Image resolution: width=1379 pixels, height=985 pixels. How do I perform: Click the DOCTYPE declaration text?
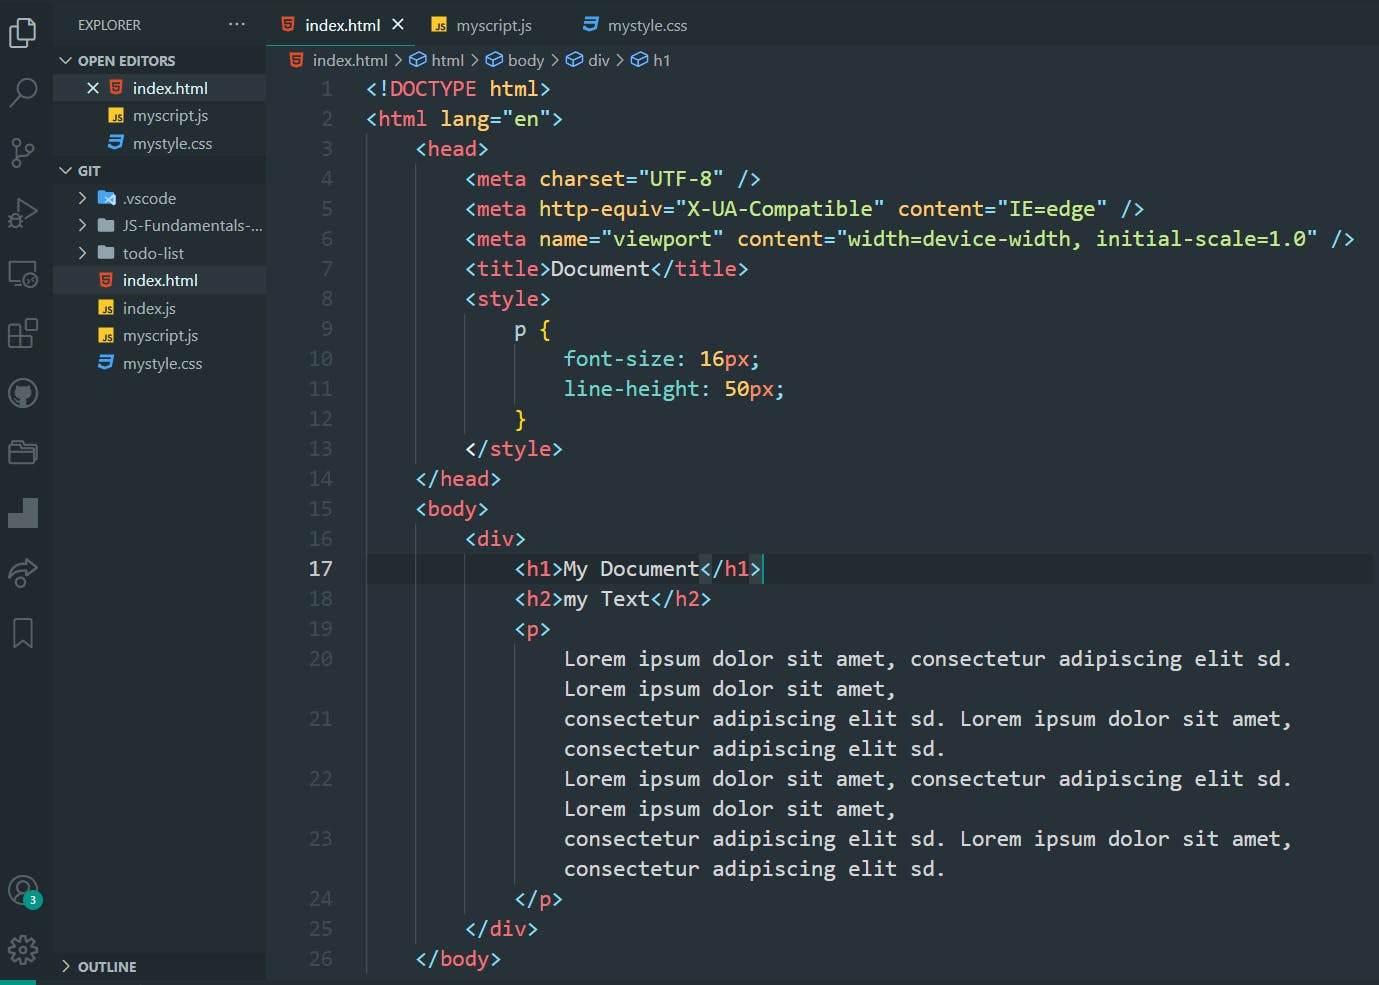point(458,89)
